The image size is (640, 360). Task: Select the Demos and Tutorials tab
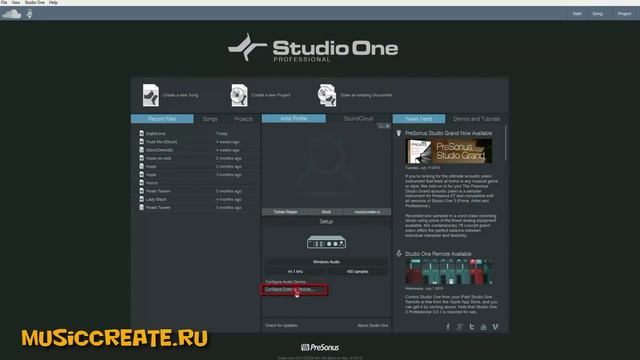click(x=477, y=119)
